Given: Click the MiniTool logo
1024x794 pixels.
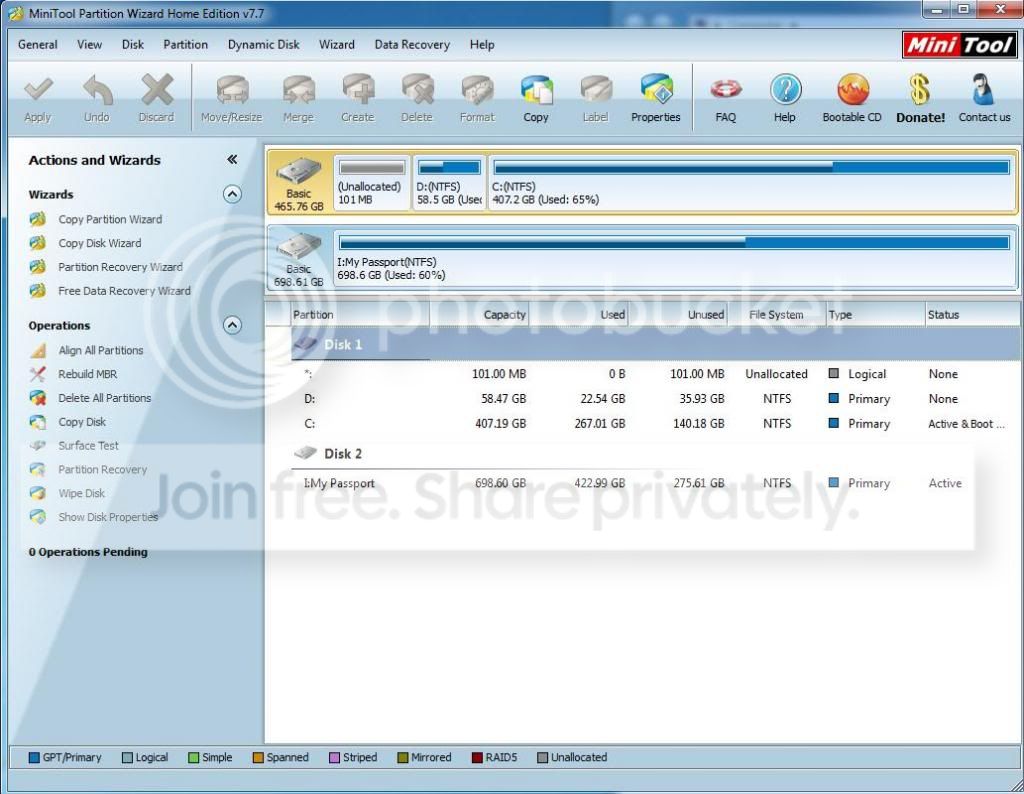Looking at the screenshot, I should point(959,45).
